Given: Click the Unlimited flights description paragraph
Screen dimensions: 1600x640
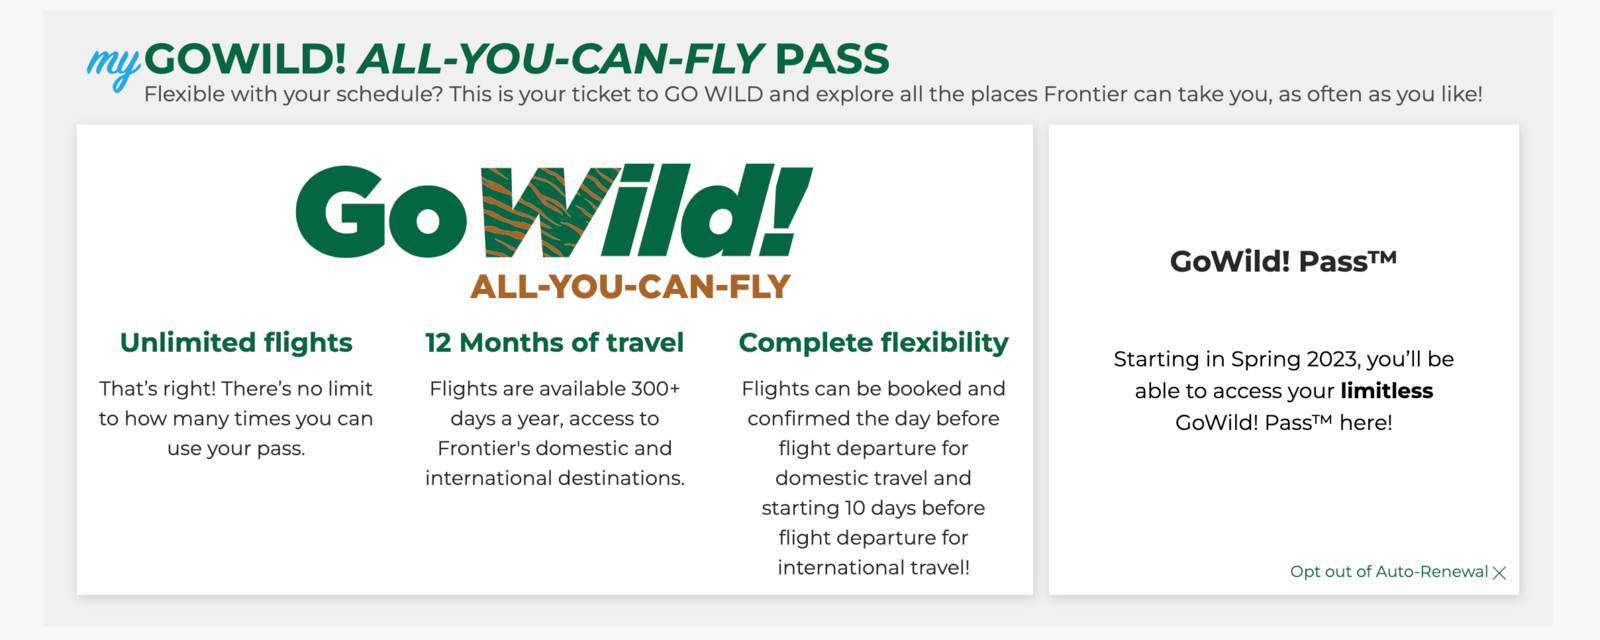Looking at the screenshot, I should (x=235, y=418).
